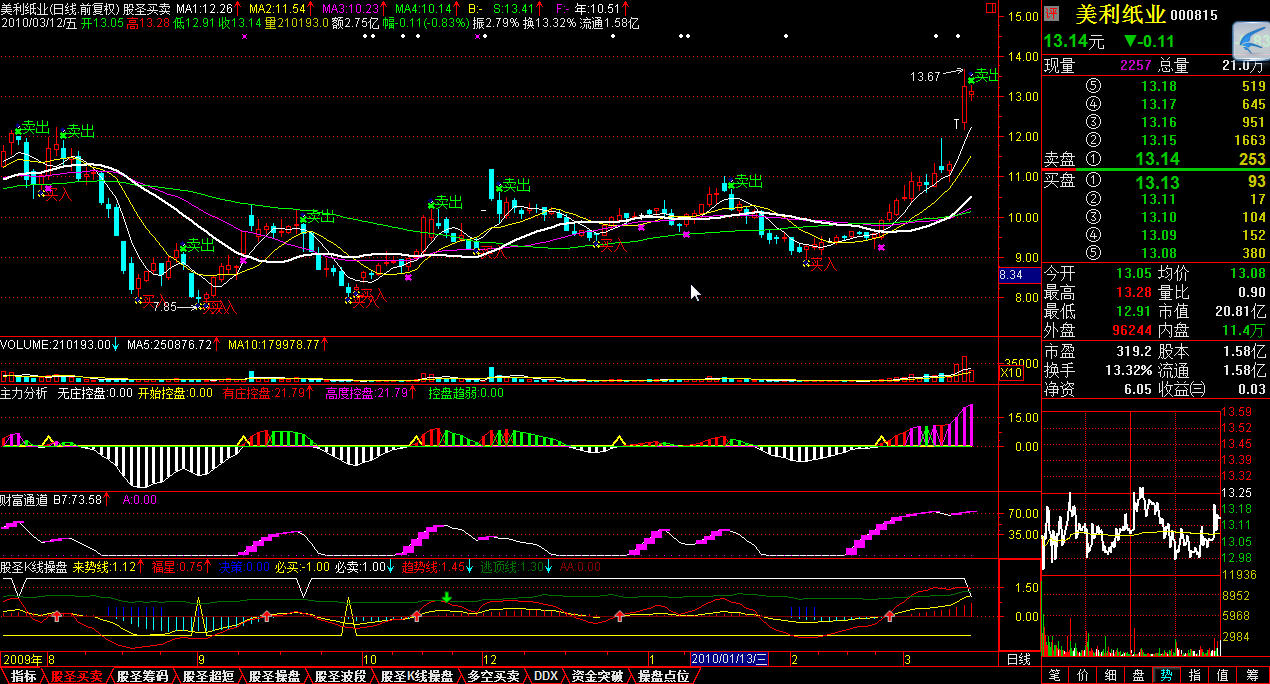Click the 2009年 label on time axis
The image size is (1270, 684).
(x=22, y=660)
